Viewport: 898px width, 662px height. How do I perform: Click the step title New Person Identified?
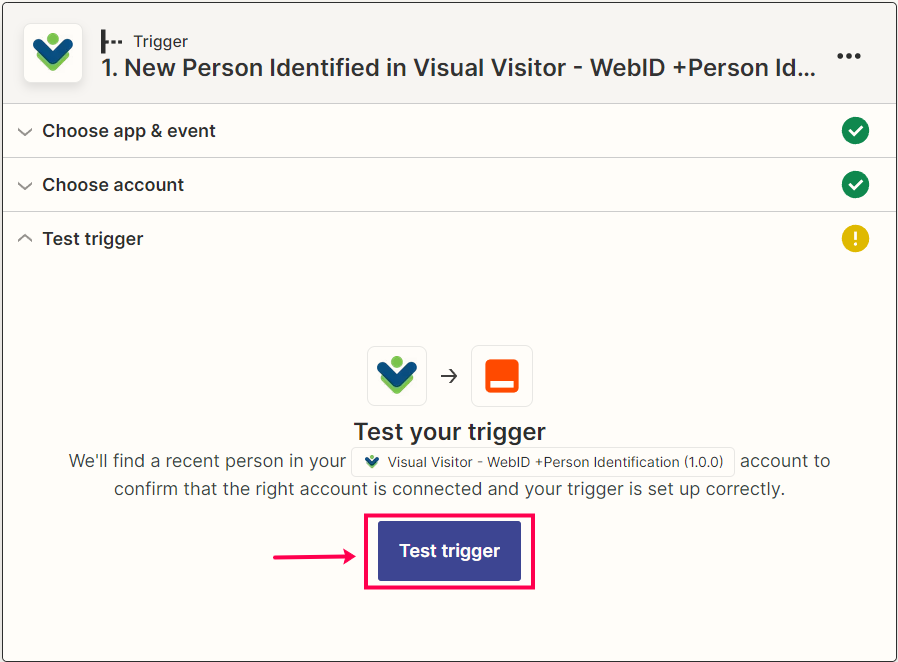coord(458,68)
